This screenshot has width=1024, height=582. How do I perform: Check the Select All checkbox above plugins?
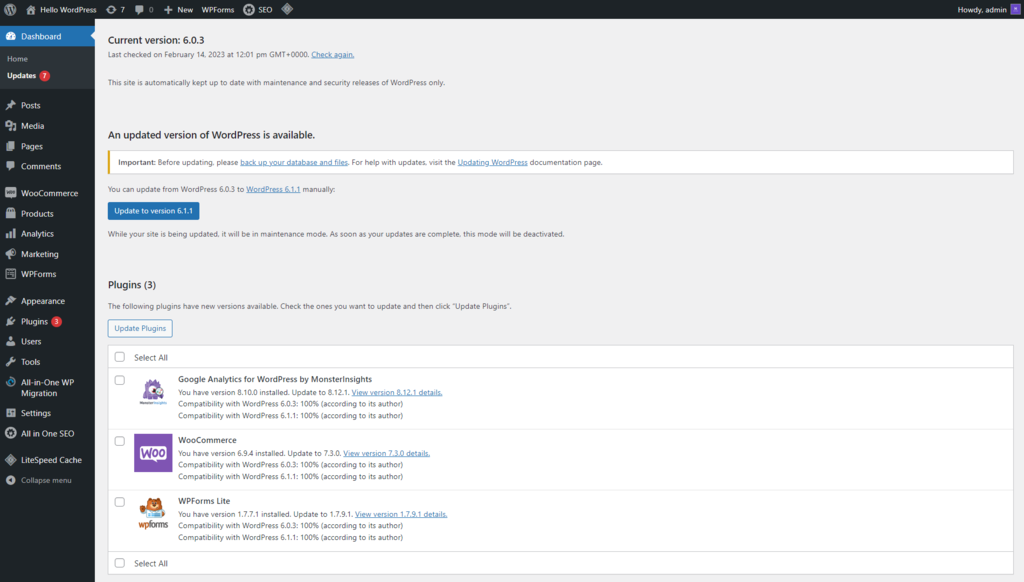point(120,357)
